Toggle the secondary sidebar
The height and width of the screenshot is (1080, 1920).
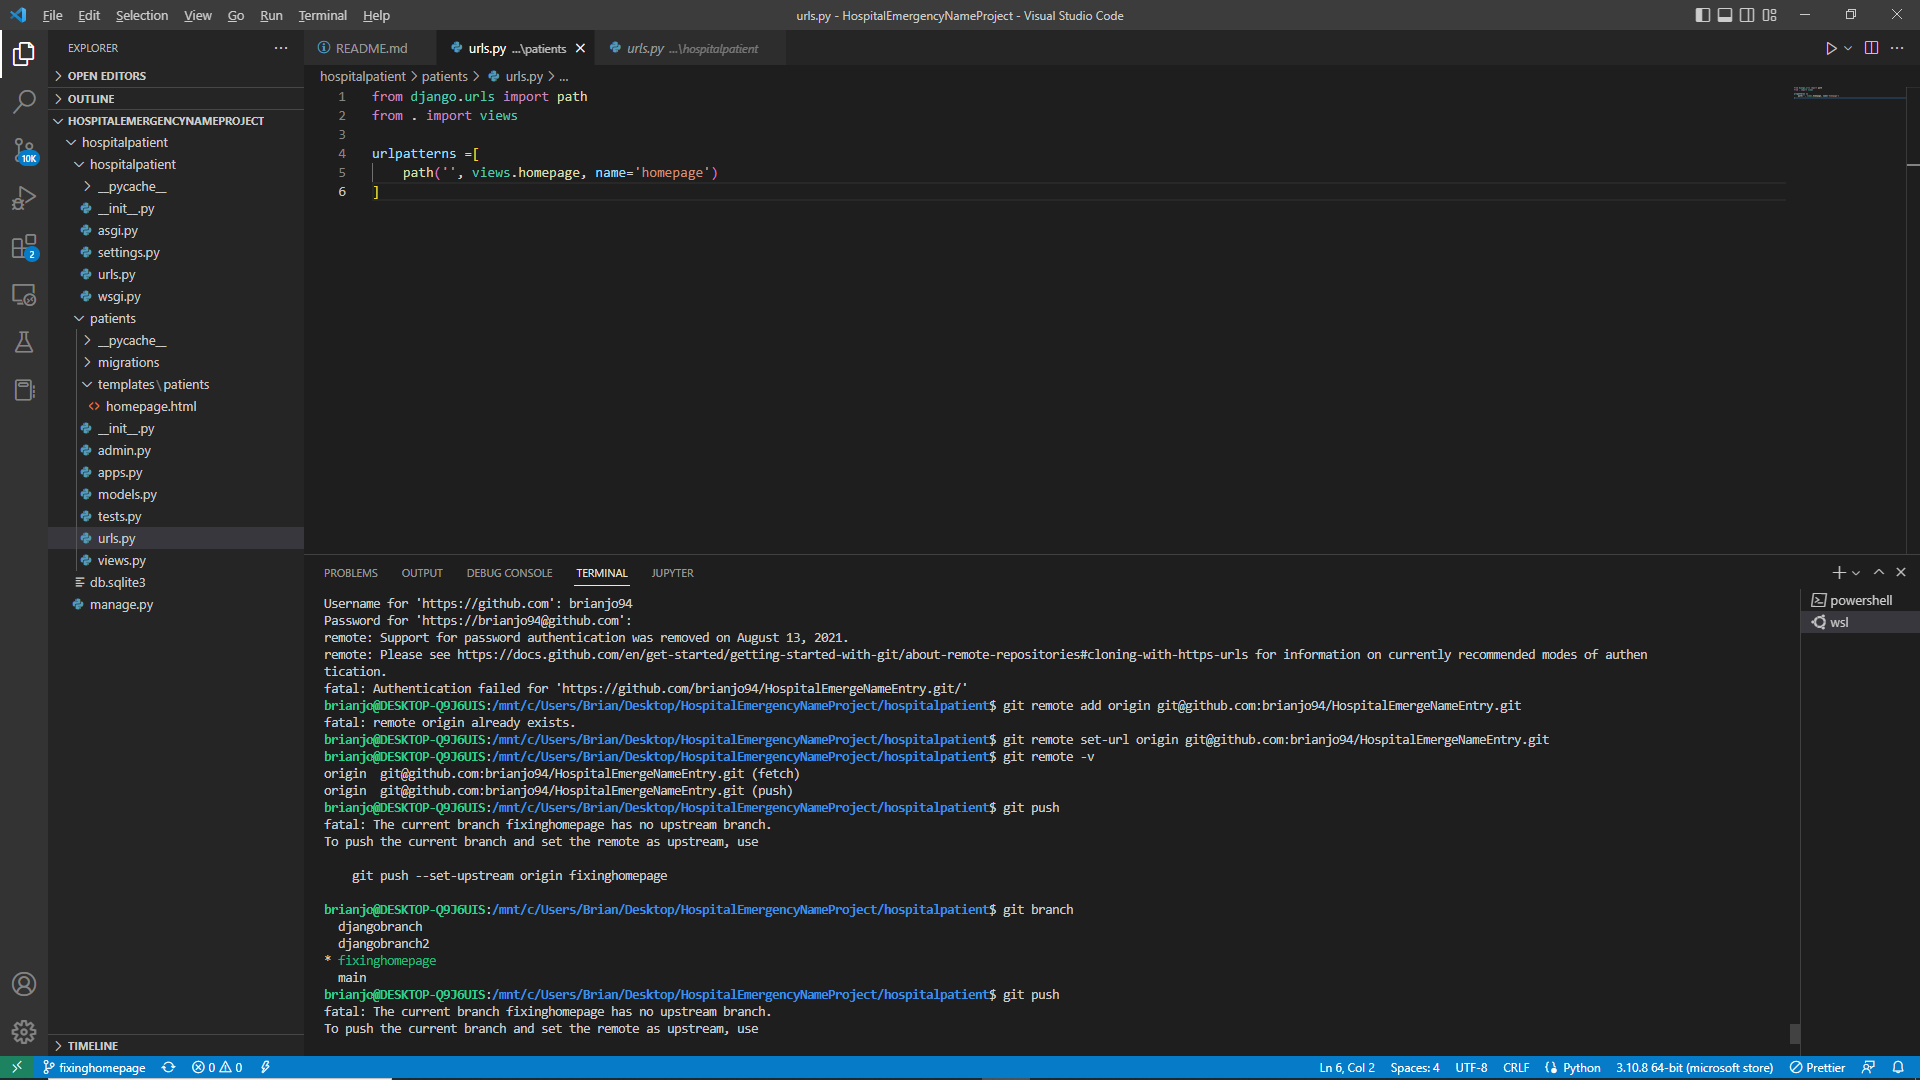[1747, 15]
